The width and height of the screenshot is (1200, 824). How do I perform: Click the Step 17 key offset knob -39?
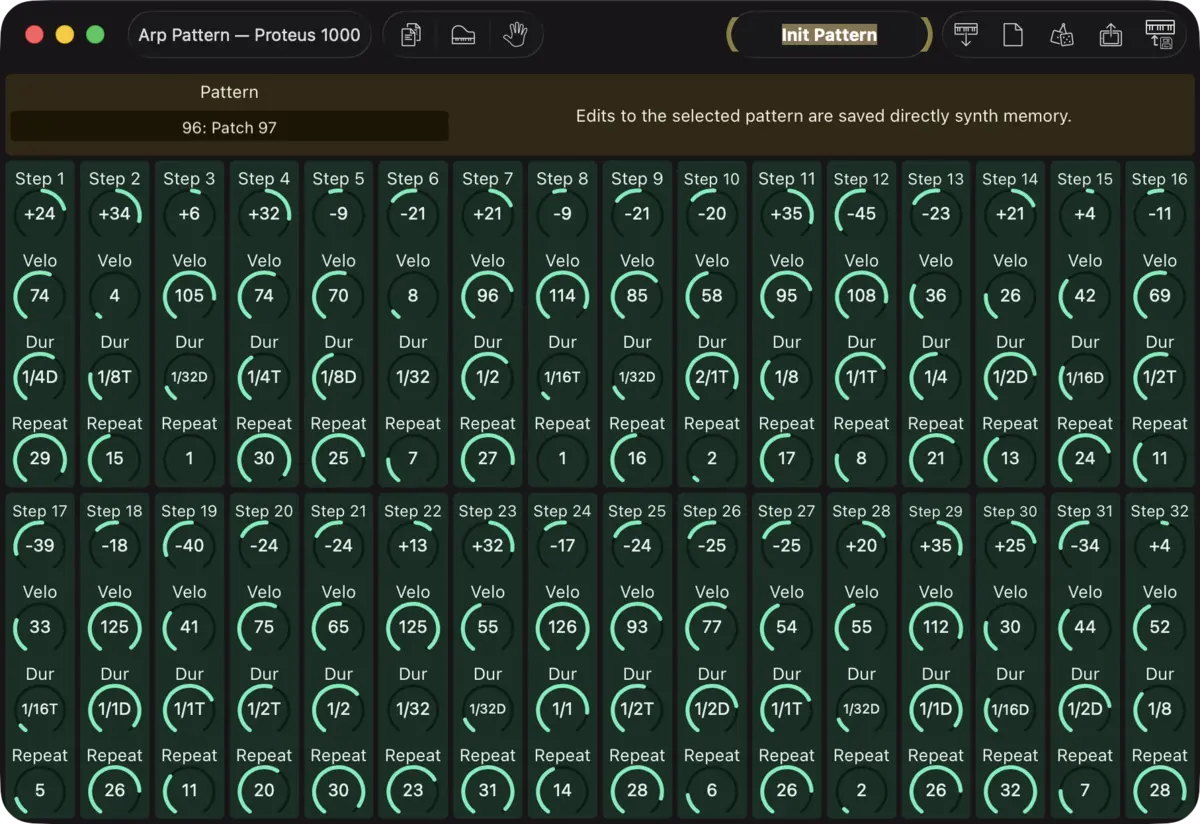pos(40,545)
